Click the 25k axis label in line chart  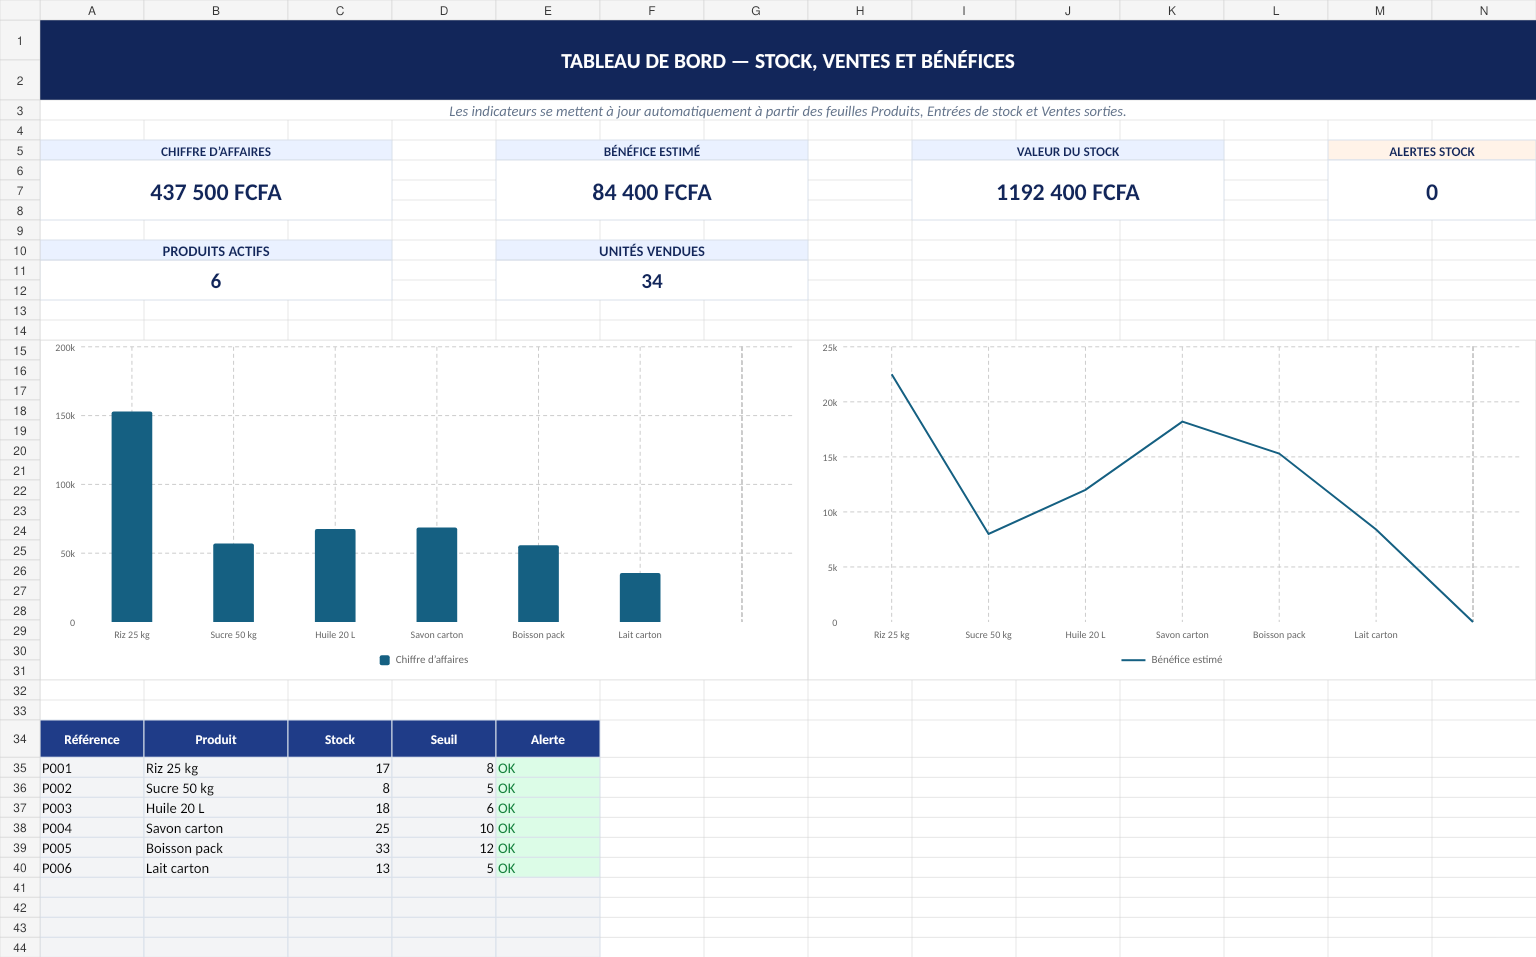830,348
